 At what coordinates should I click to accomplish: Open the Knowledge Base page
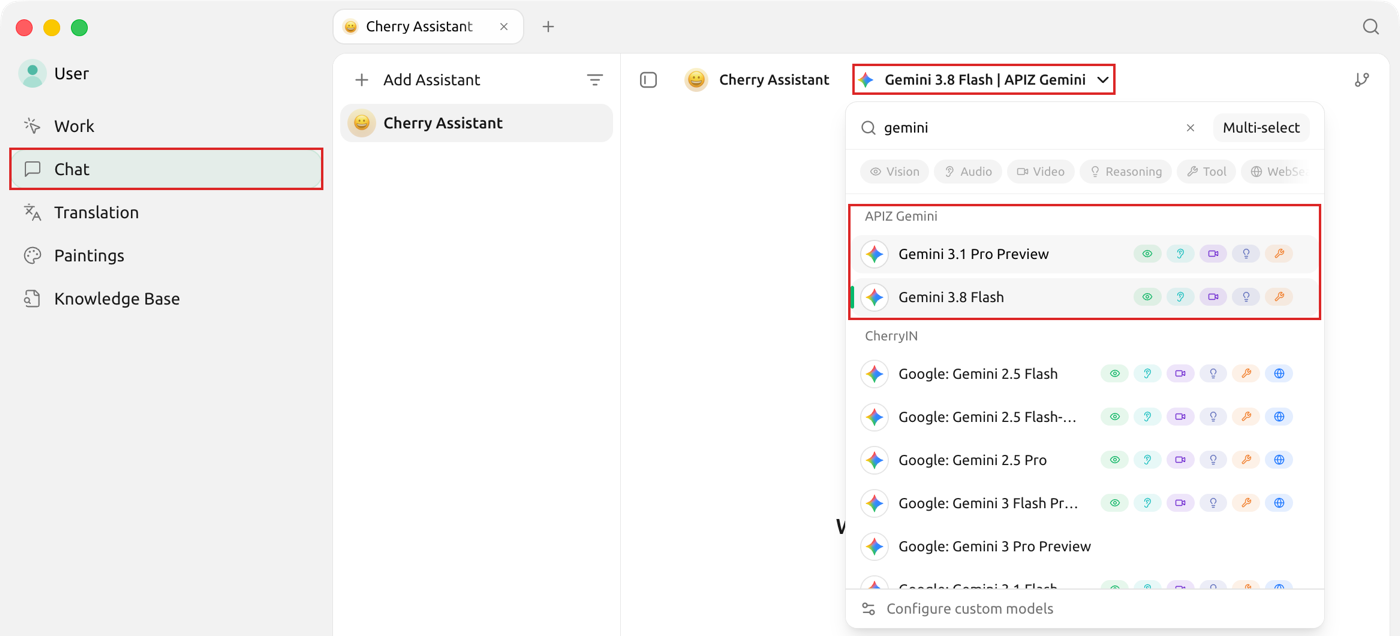(x=166, y=298)
